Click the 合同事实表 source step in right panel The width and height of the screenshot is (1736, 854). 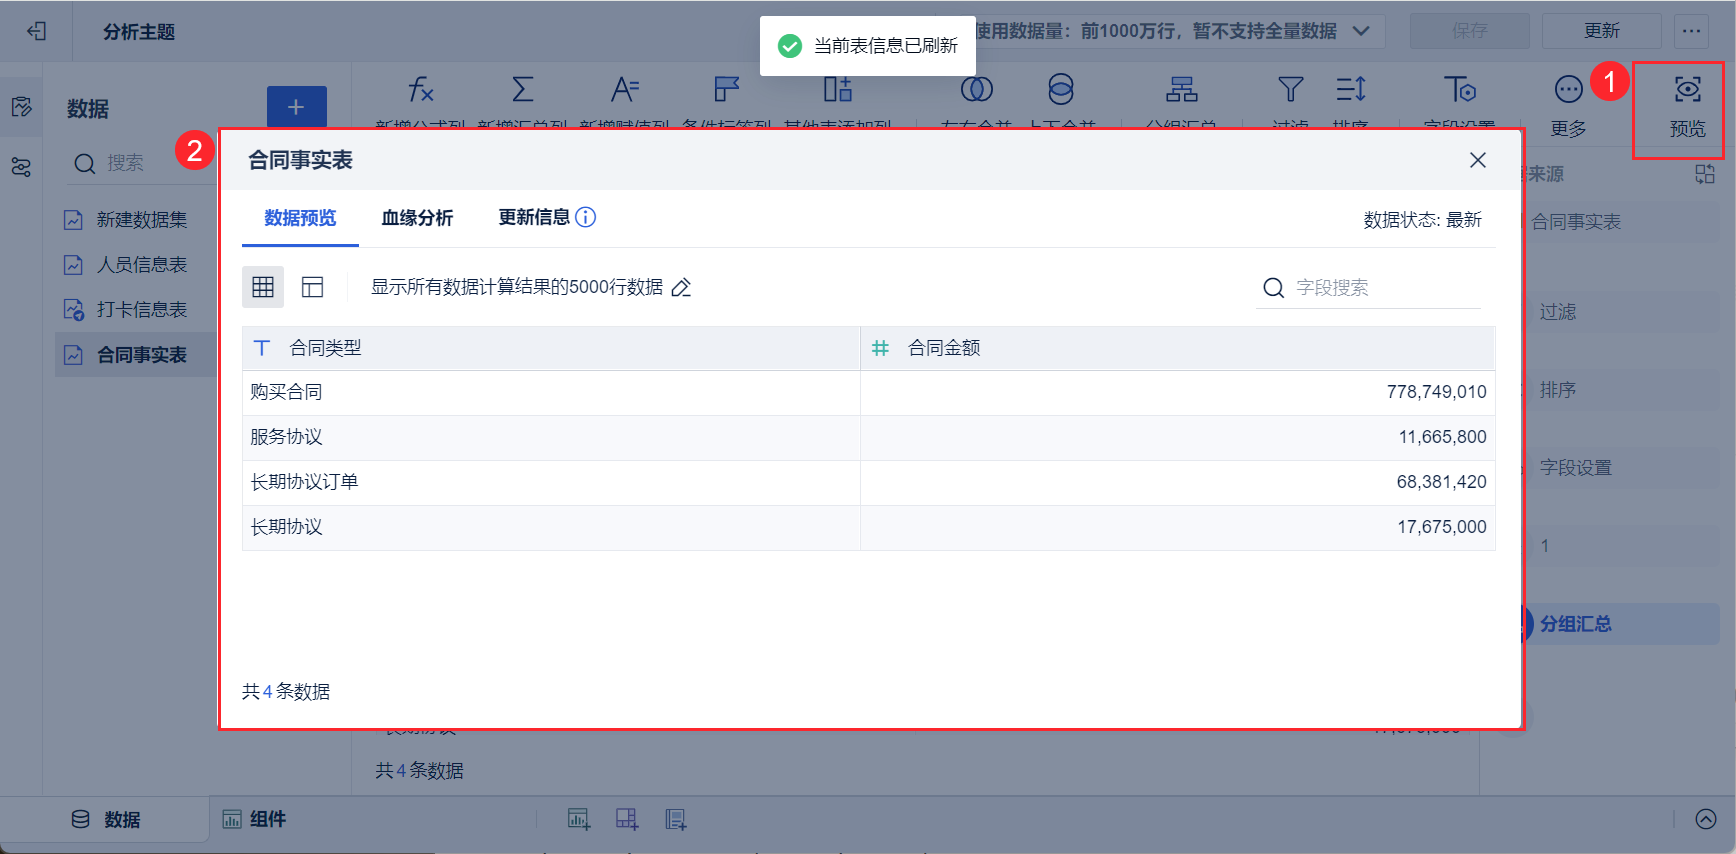[x=1622, y=222]
